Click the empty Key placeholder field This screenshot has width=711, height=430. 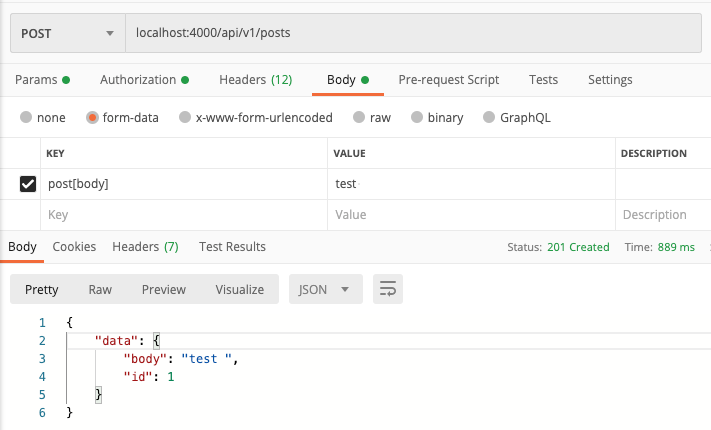tap(184, 215)
